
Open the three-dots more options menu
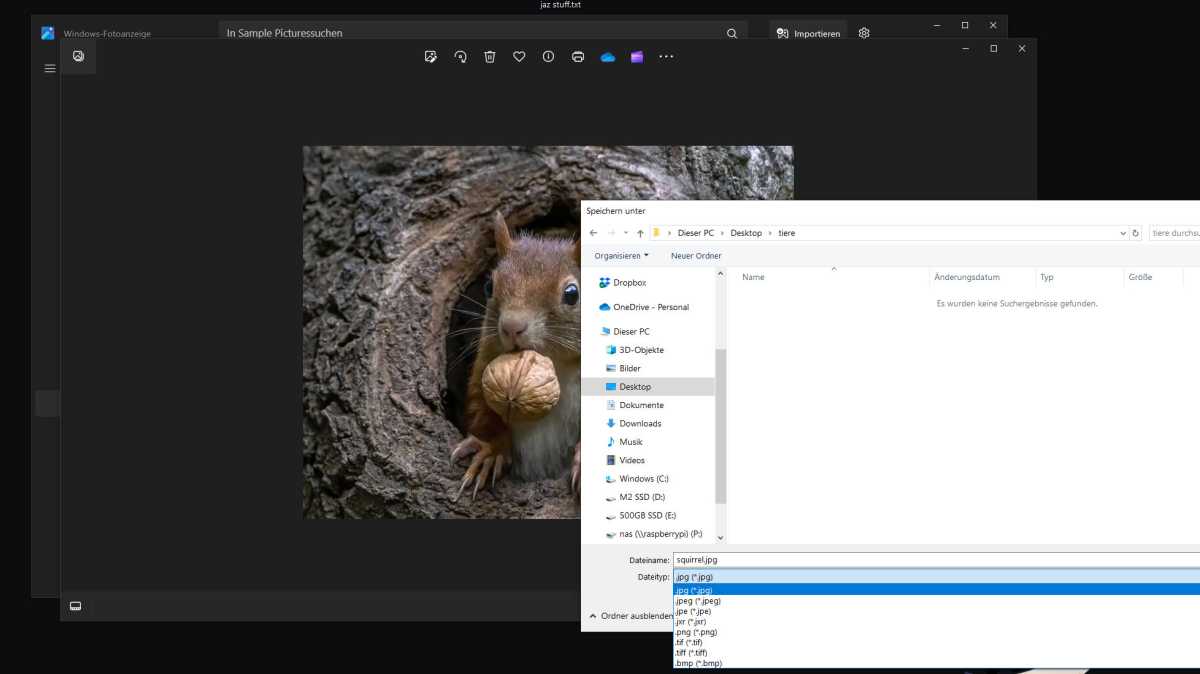(666, 57)
